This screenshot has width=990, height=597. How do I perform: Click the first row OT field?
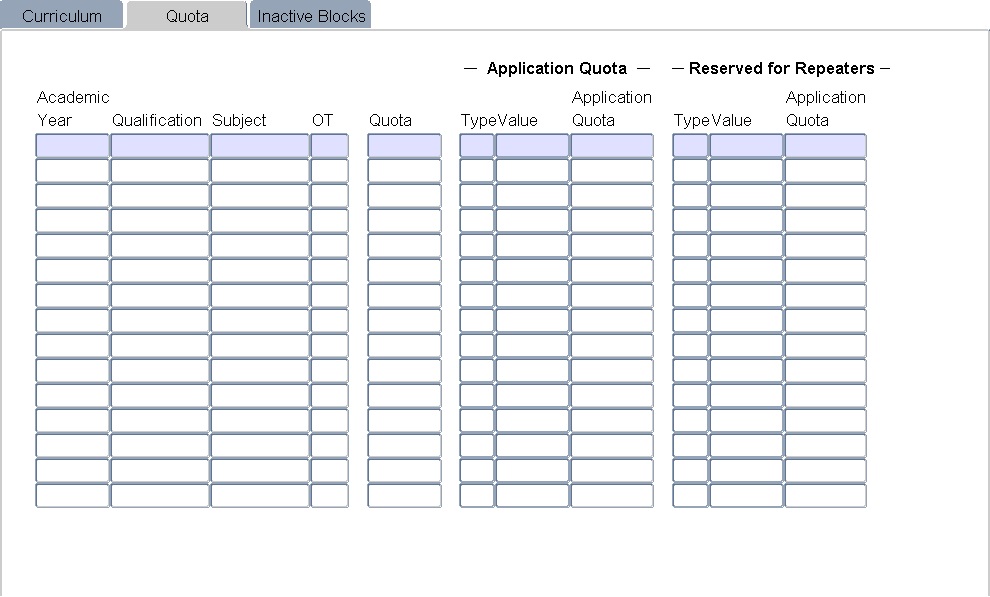330,146
